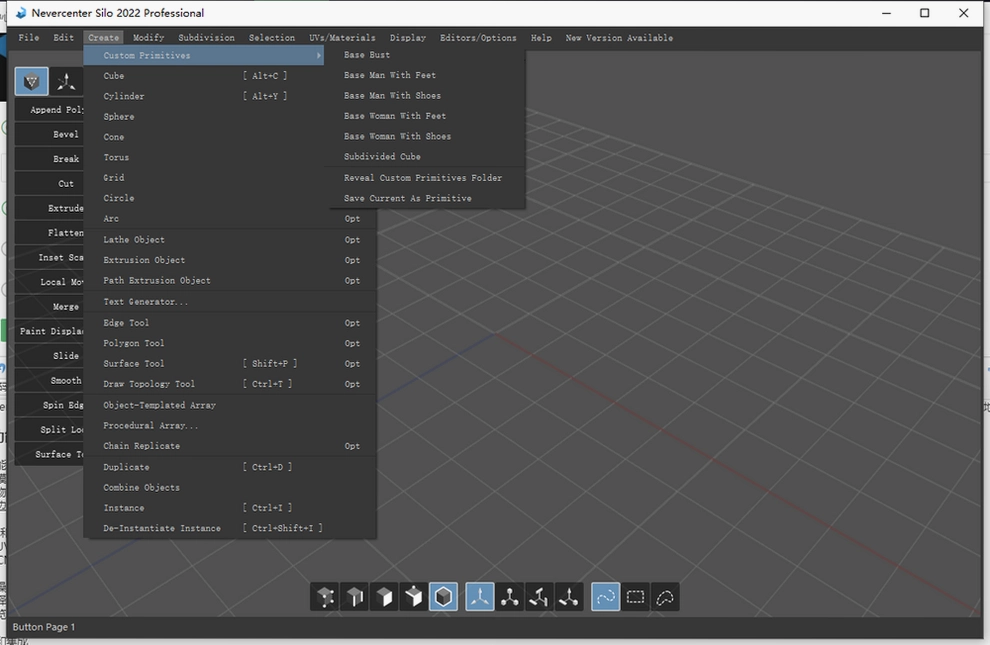This screenshot has height=645, width=990.
Task: Open Path Extrusion Object options via Opt
Action: tap(352, 280)
